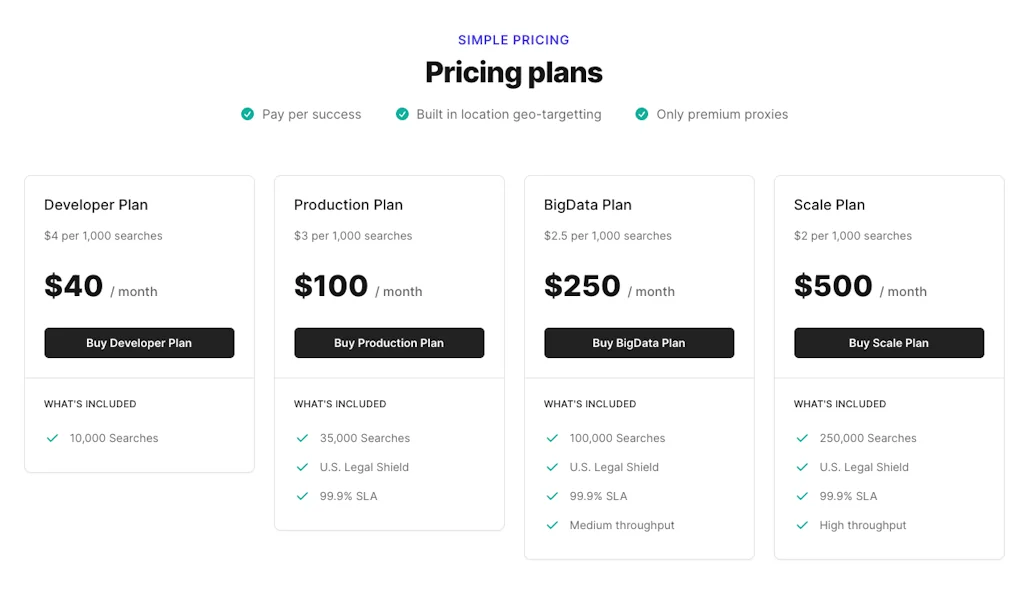Click the geo-targetting green check icon

[x=402, y=114]
